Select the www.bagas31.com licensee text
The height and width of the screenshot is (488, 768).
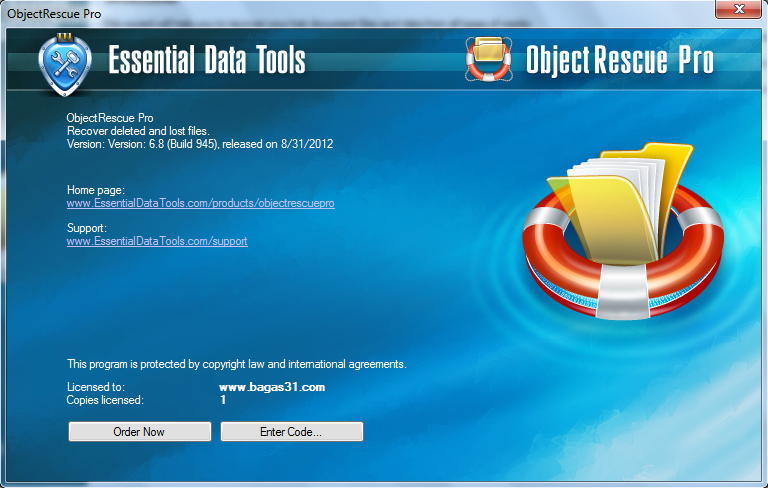click(272, 387)
